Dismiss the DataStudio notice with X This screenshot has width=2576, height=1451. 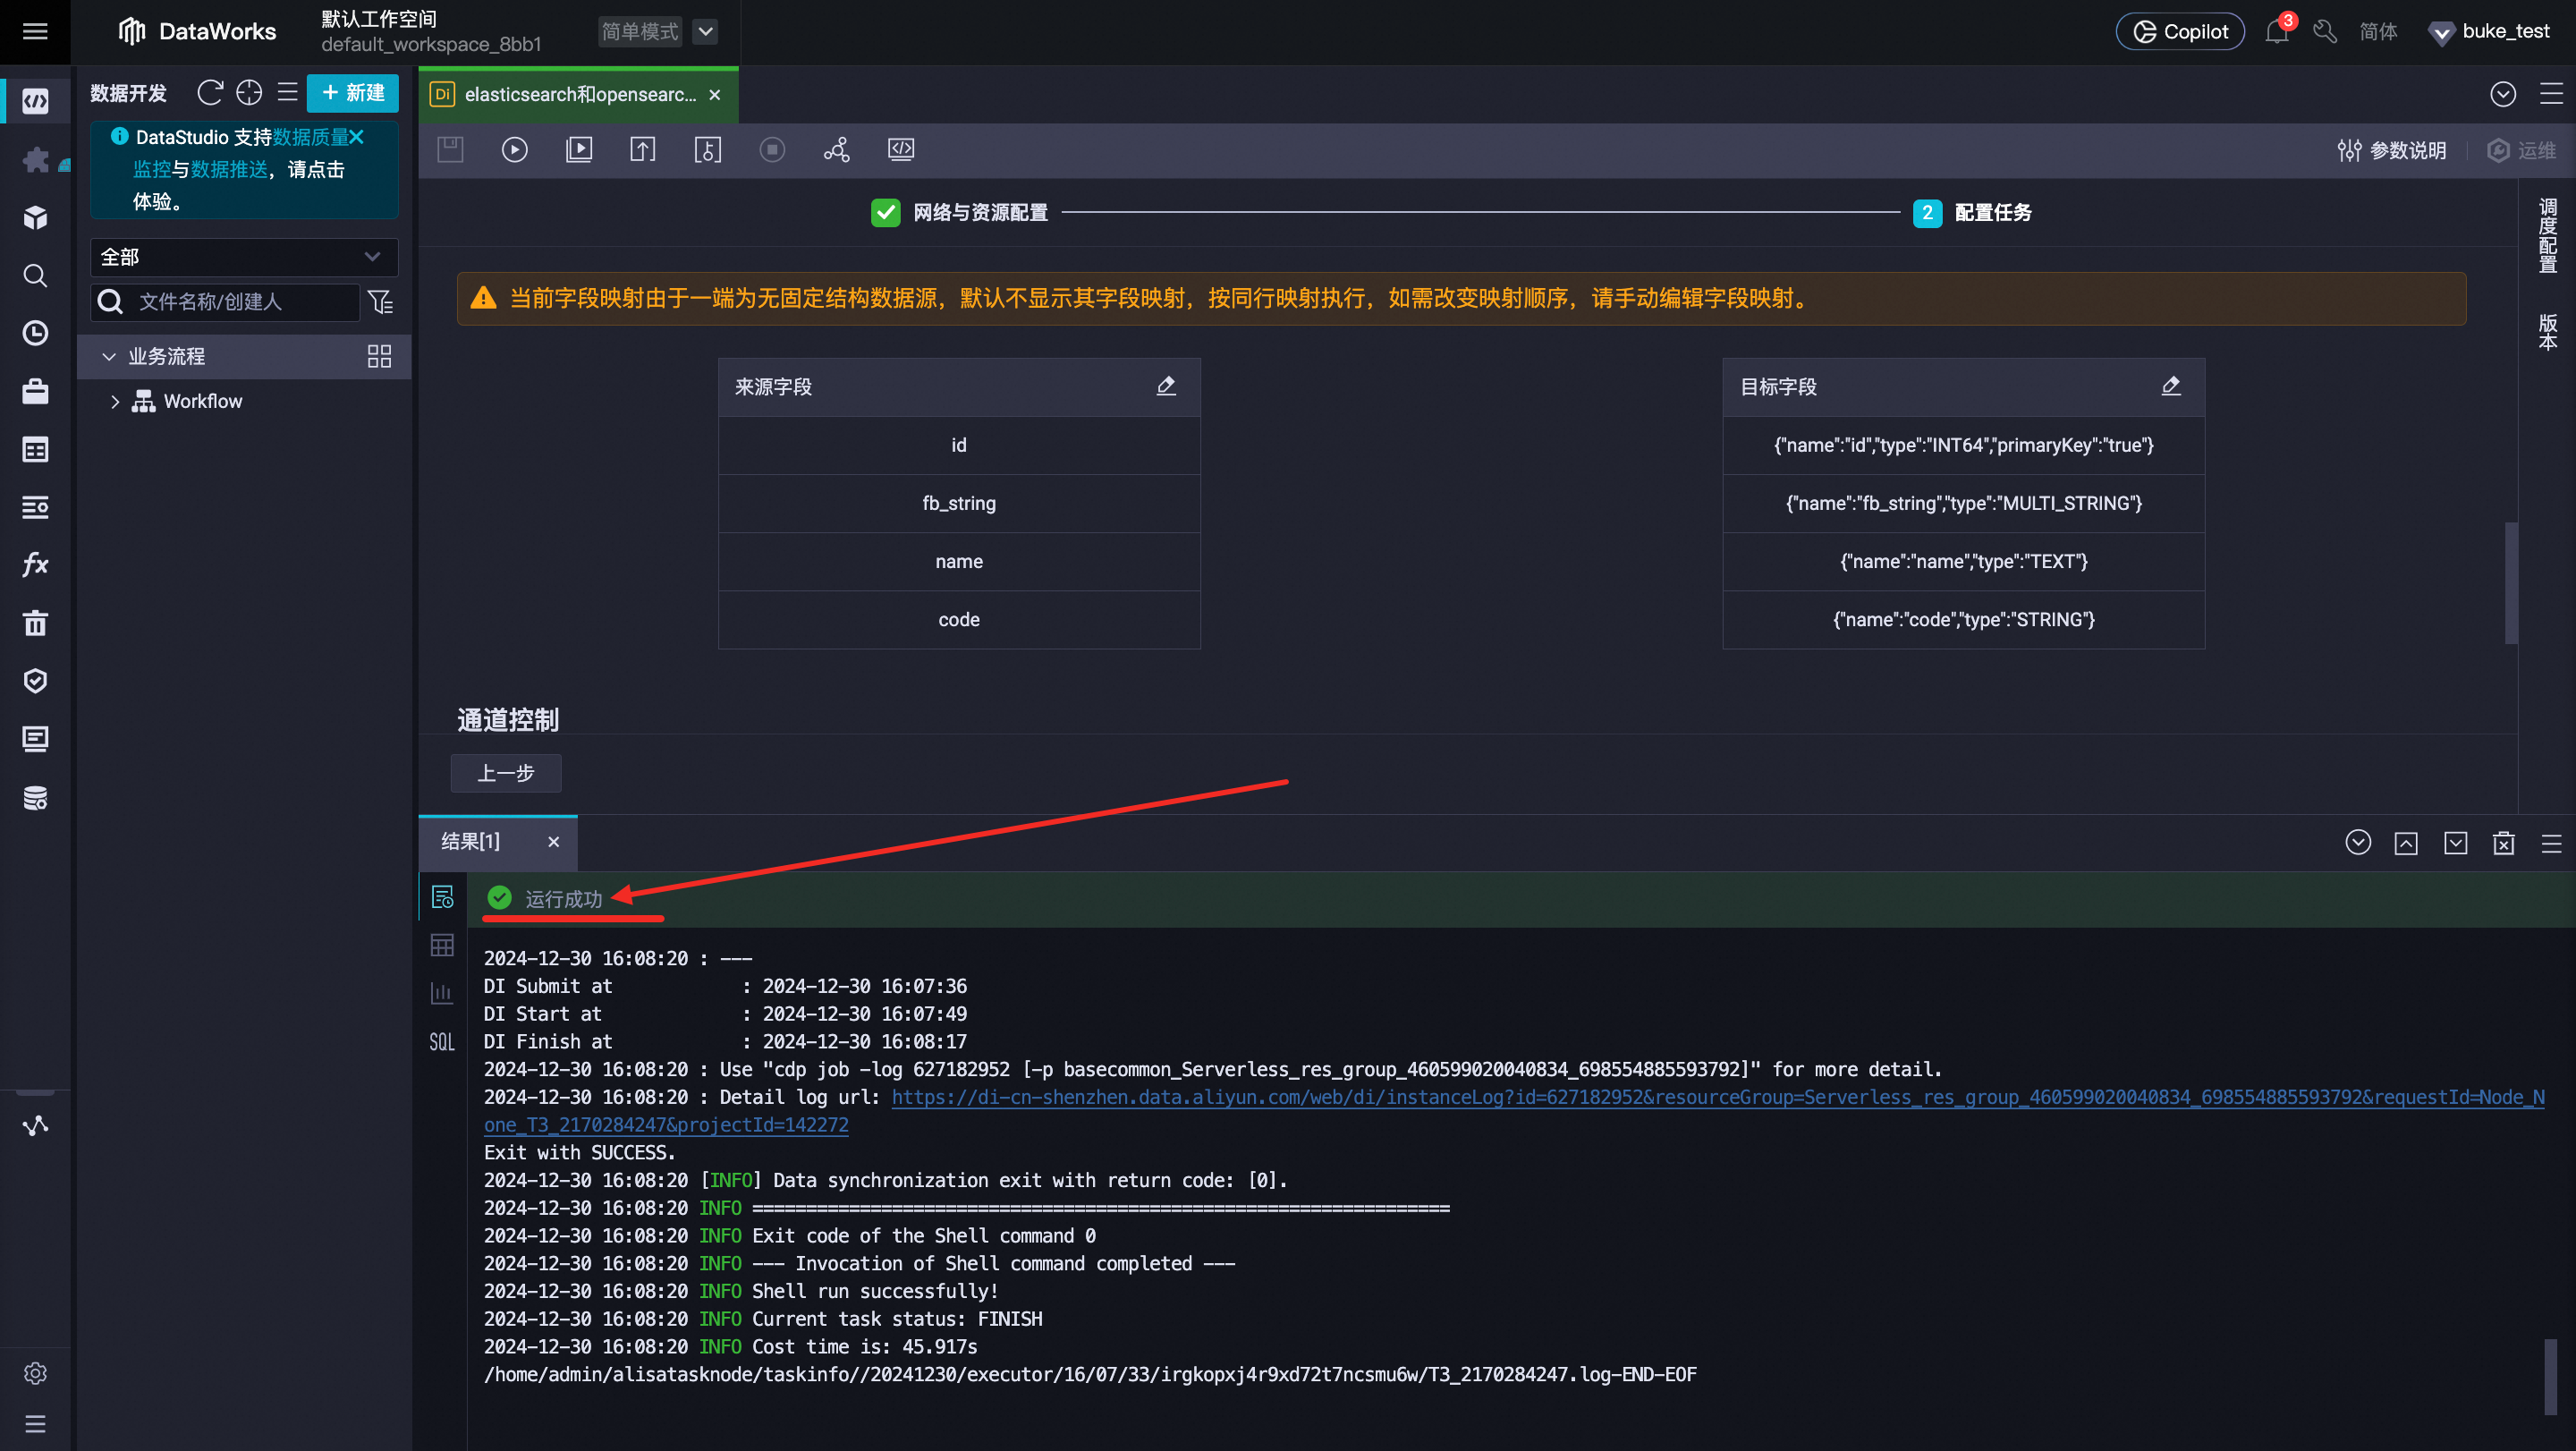356,136
